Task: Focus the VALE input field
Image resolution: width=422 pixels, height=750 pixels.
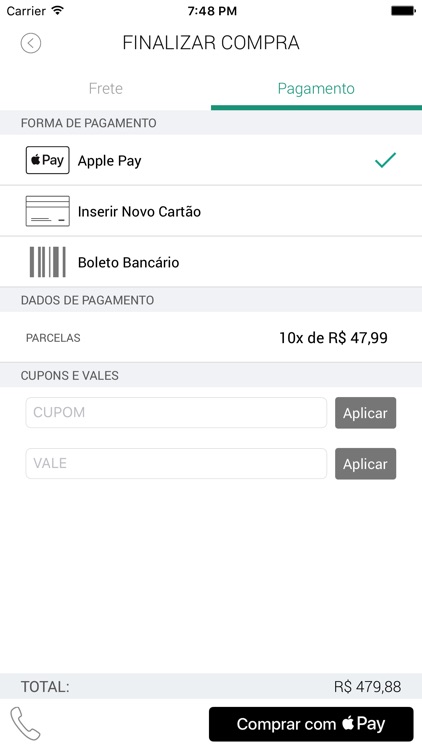Action: [x=176, y=463]
